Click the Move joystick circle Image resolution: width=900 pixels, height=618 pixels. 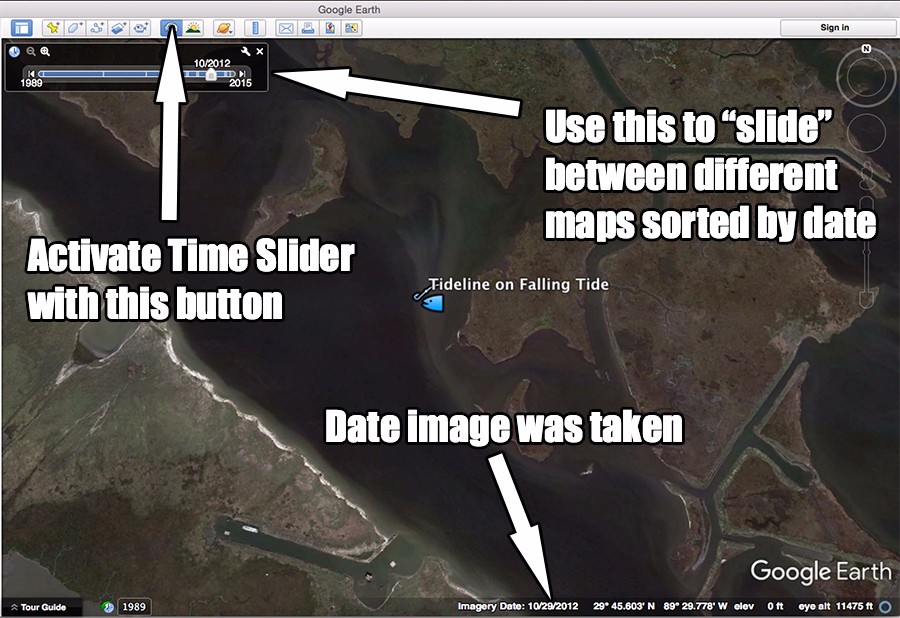pyautogui.click(x=866, y=134)
